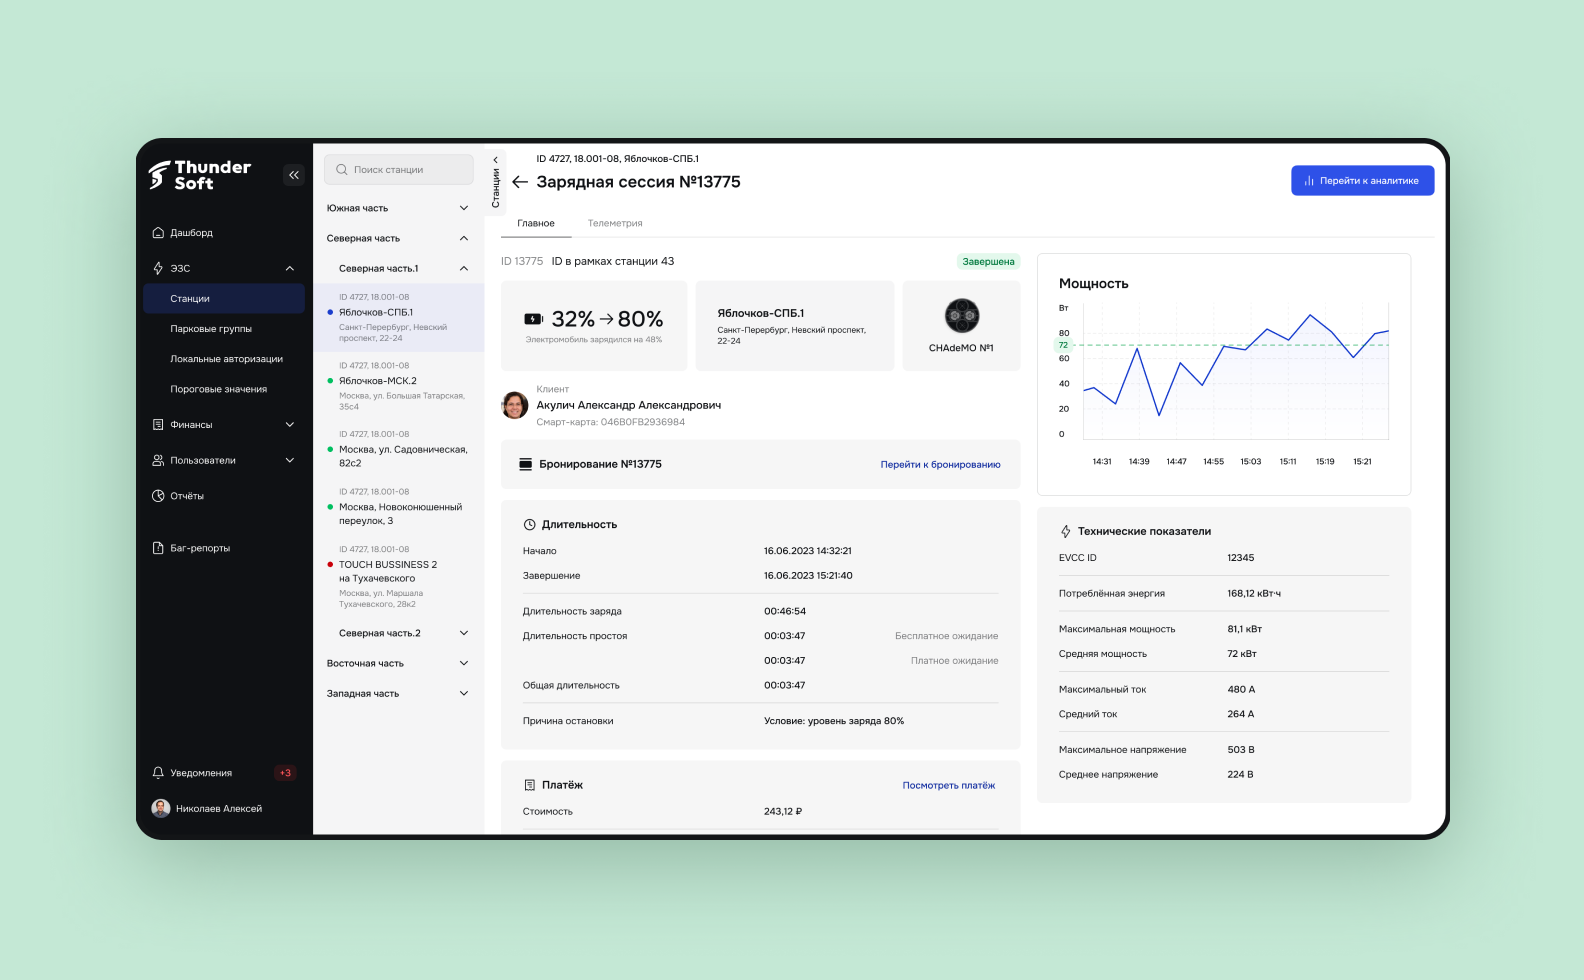Click the Платёж receipt icon
Viewport: 1584px width, 980px height.
(530, 785)
